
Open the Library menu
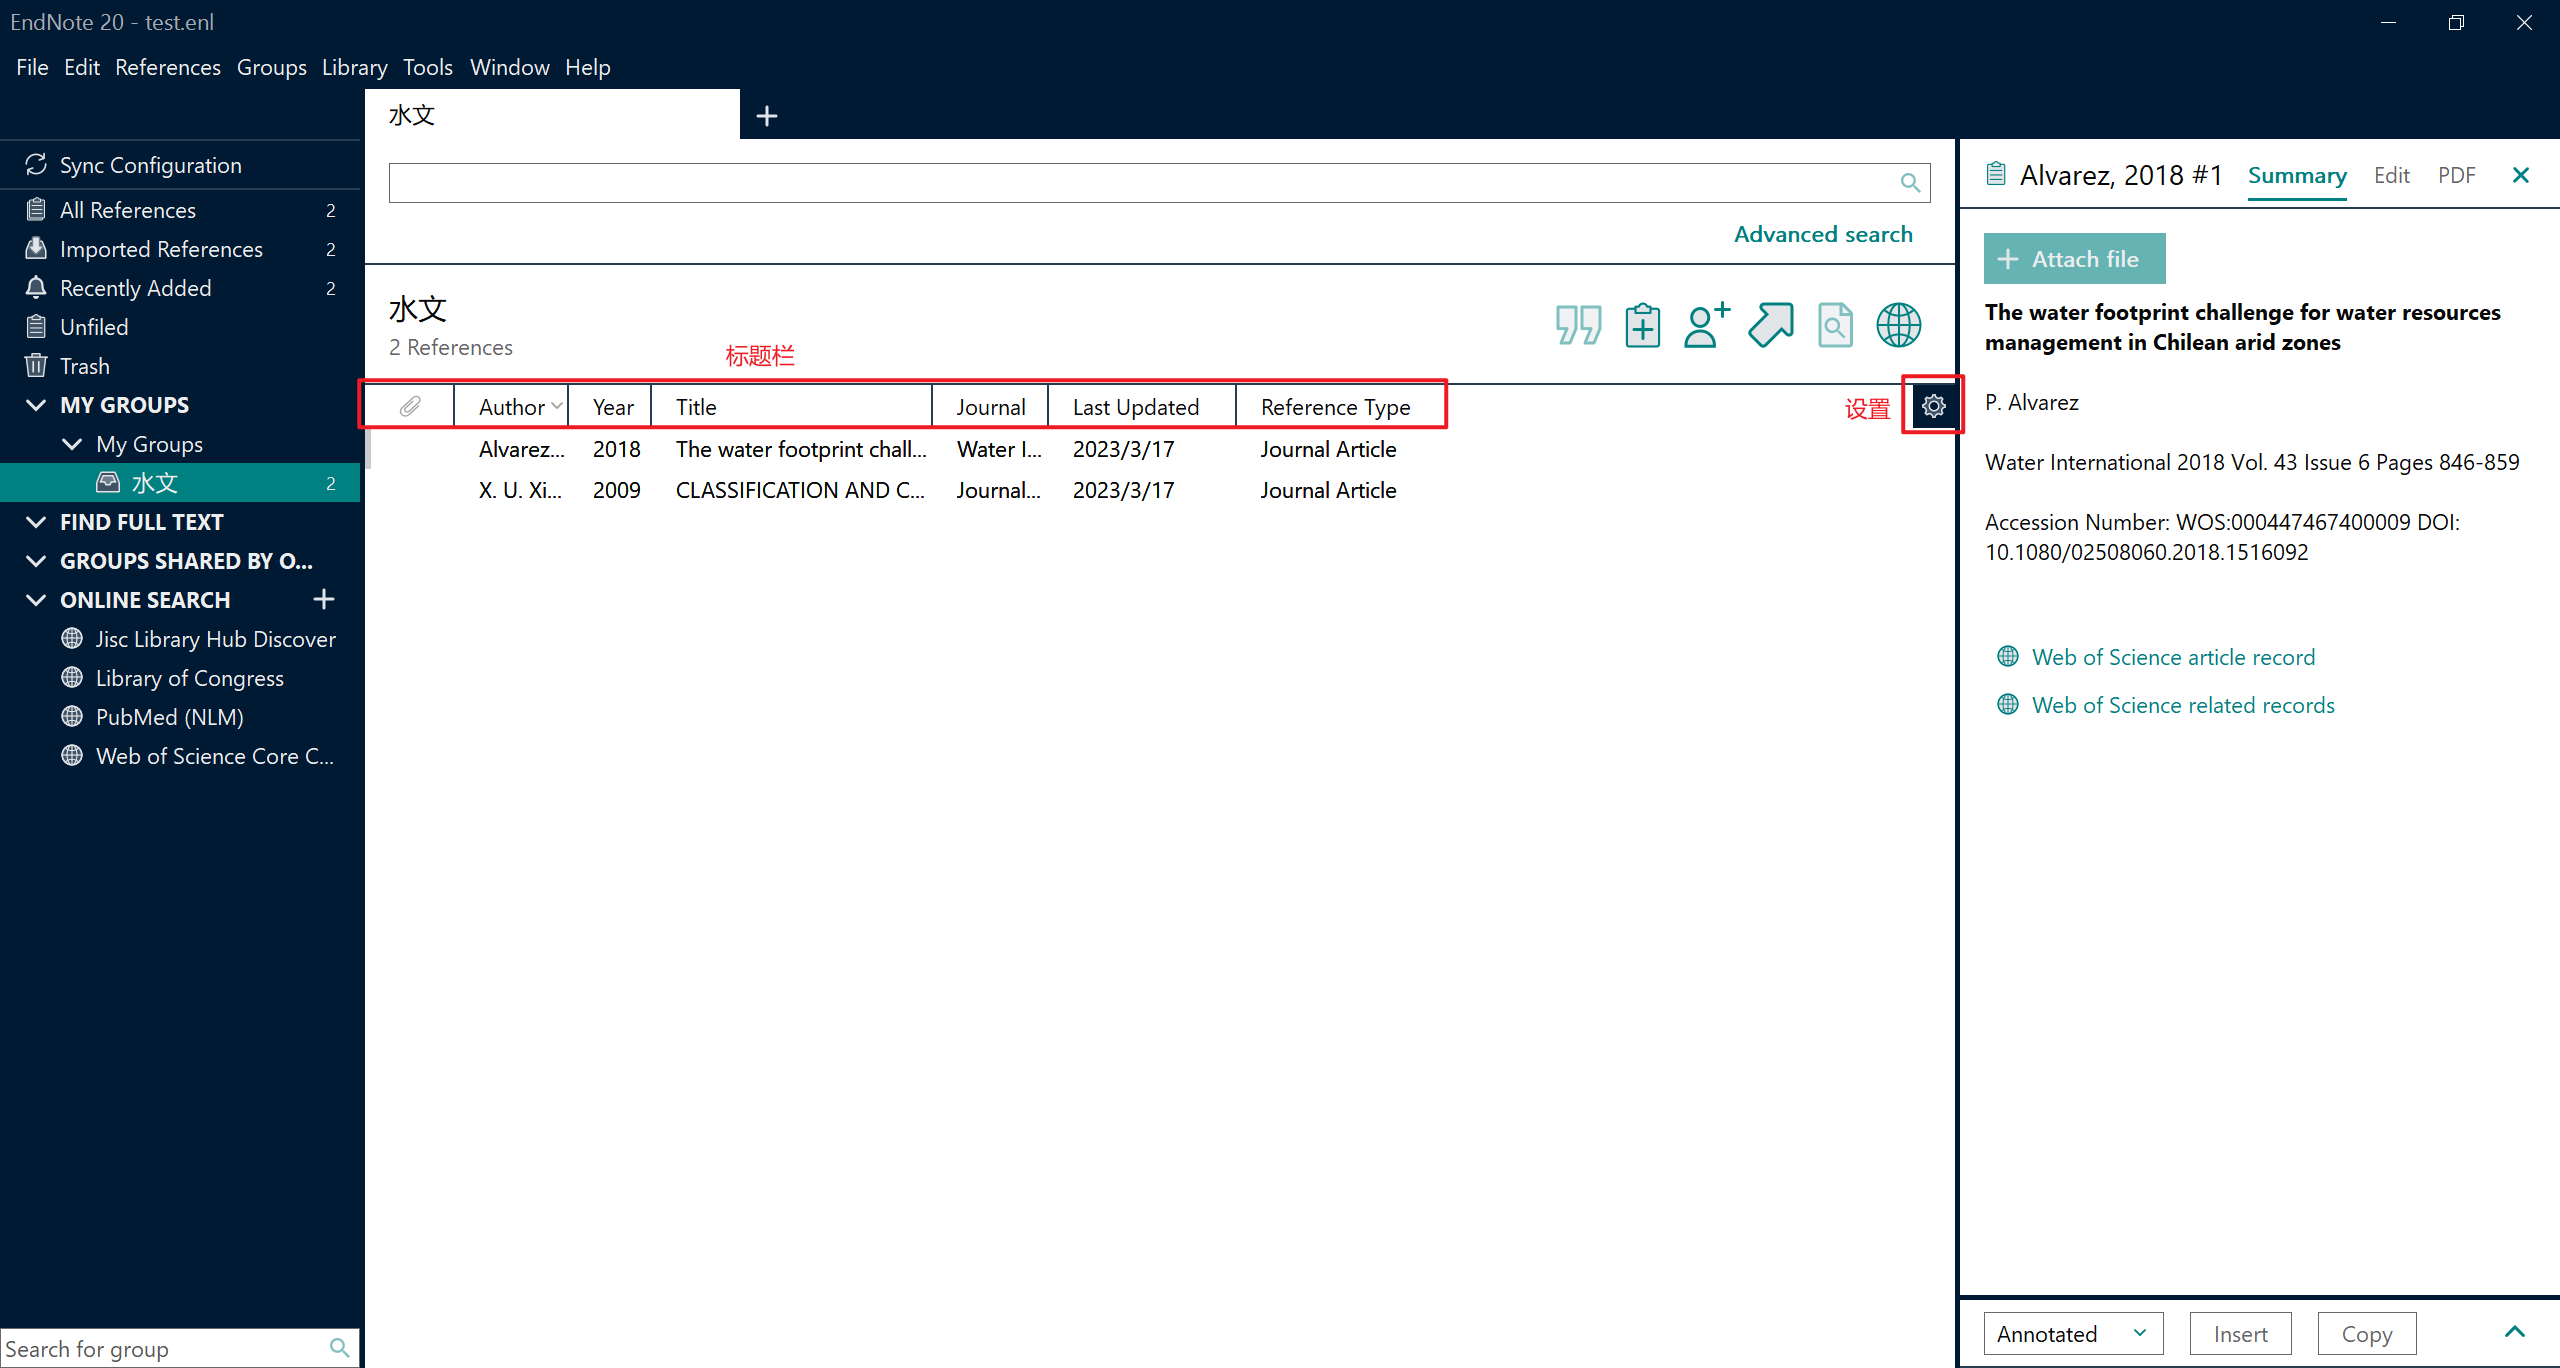click(x=354, y=67)
